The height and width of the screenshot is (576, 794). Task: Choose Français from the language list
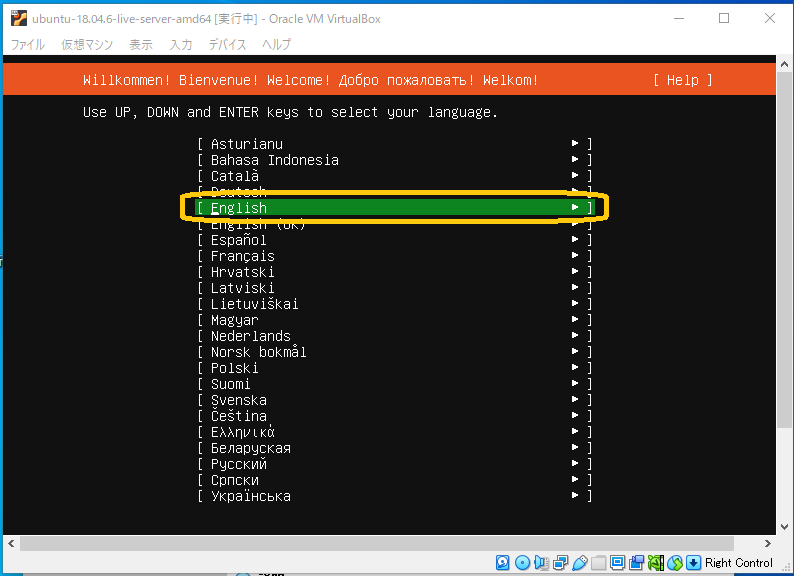point(243,256)
